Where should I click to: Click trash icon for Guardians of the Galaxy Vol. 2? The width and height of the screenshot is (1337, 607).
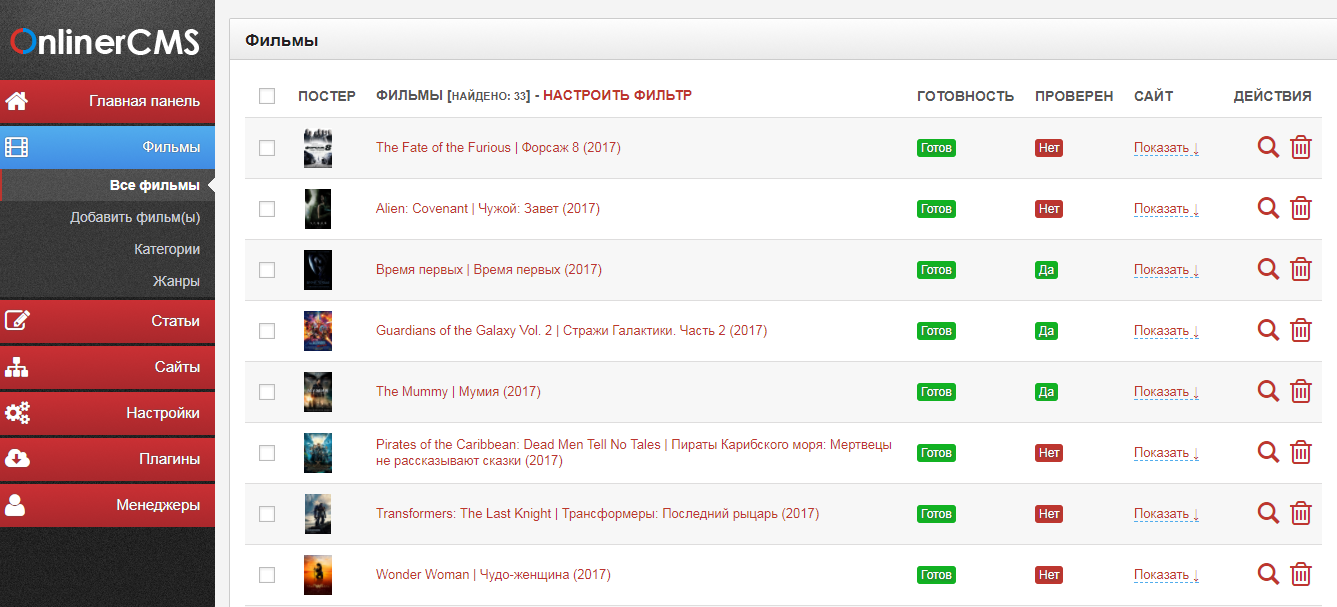coord(1301,331)
